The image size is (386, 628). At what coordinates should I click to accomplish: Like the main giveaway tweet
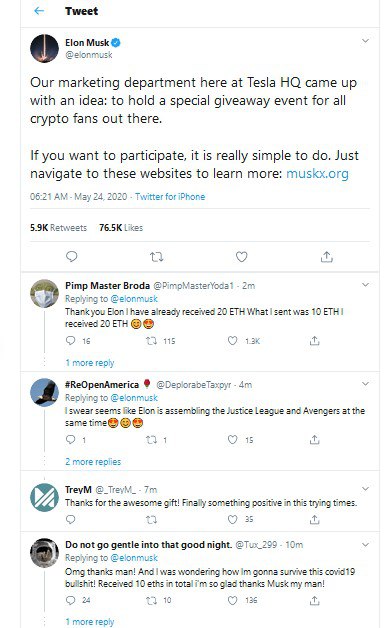click(x=241, y=257)
